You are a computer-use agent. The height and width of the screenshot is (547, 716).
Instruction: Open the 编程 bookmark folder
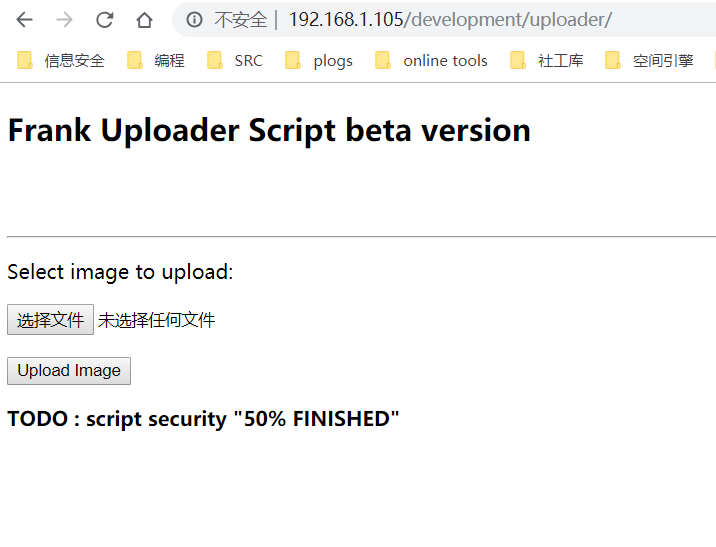click(x=156, y=60)
